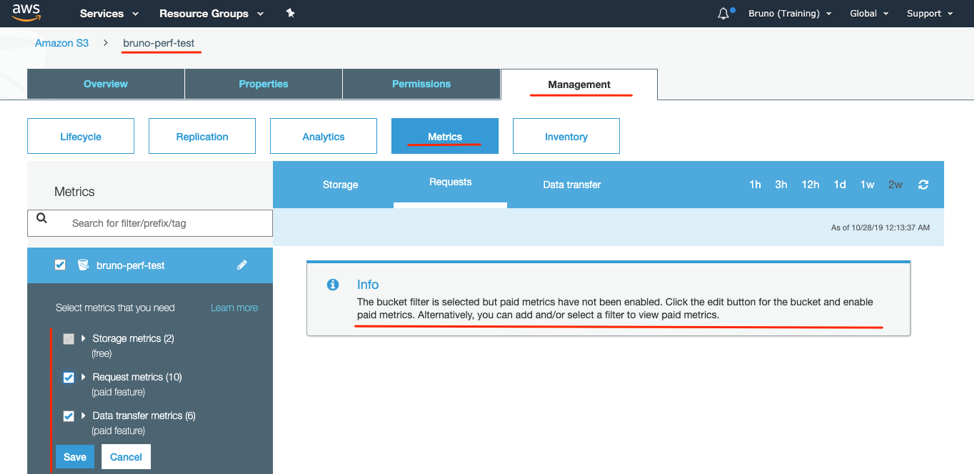Screen dimensions: 974x474
Task: Set time range to 12h
Action: [810, 185]
